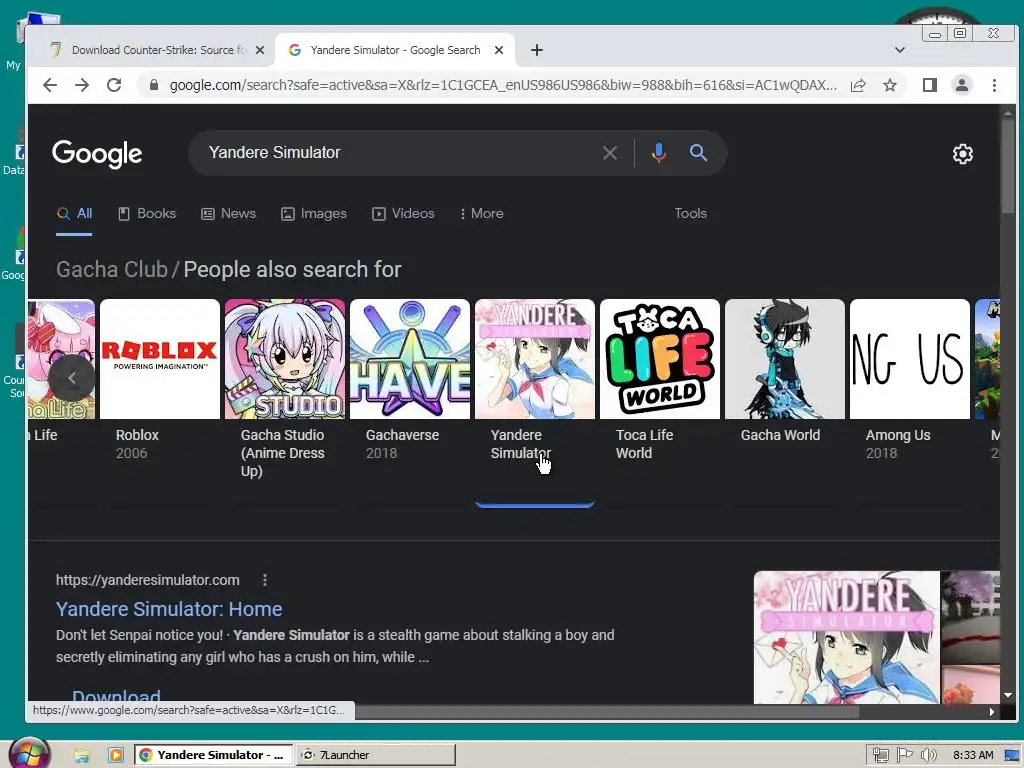Open a new browser tab
This screenshot has height=768, width=1024.
tap(537, 50)
